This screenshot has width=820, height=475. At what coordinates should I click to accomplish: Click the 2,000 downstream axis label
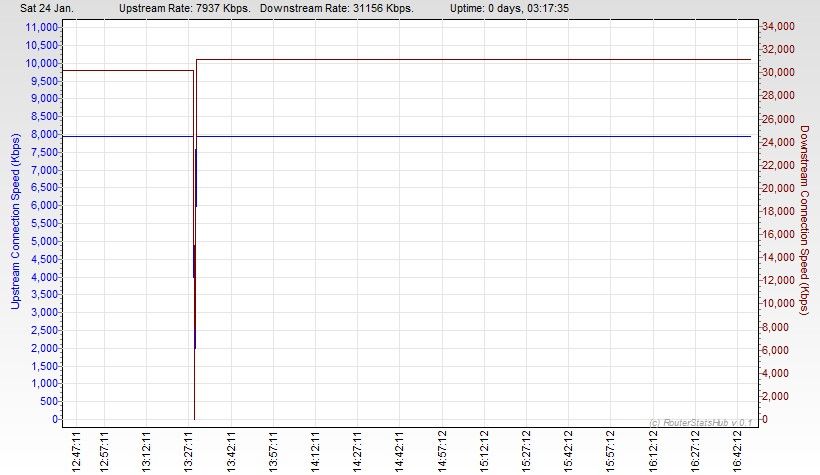click(x=776, y=396)
